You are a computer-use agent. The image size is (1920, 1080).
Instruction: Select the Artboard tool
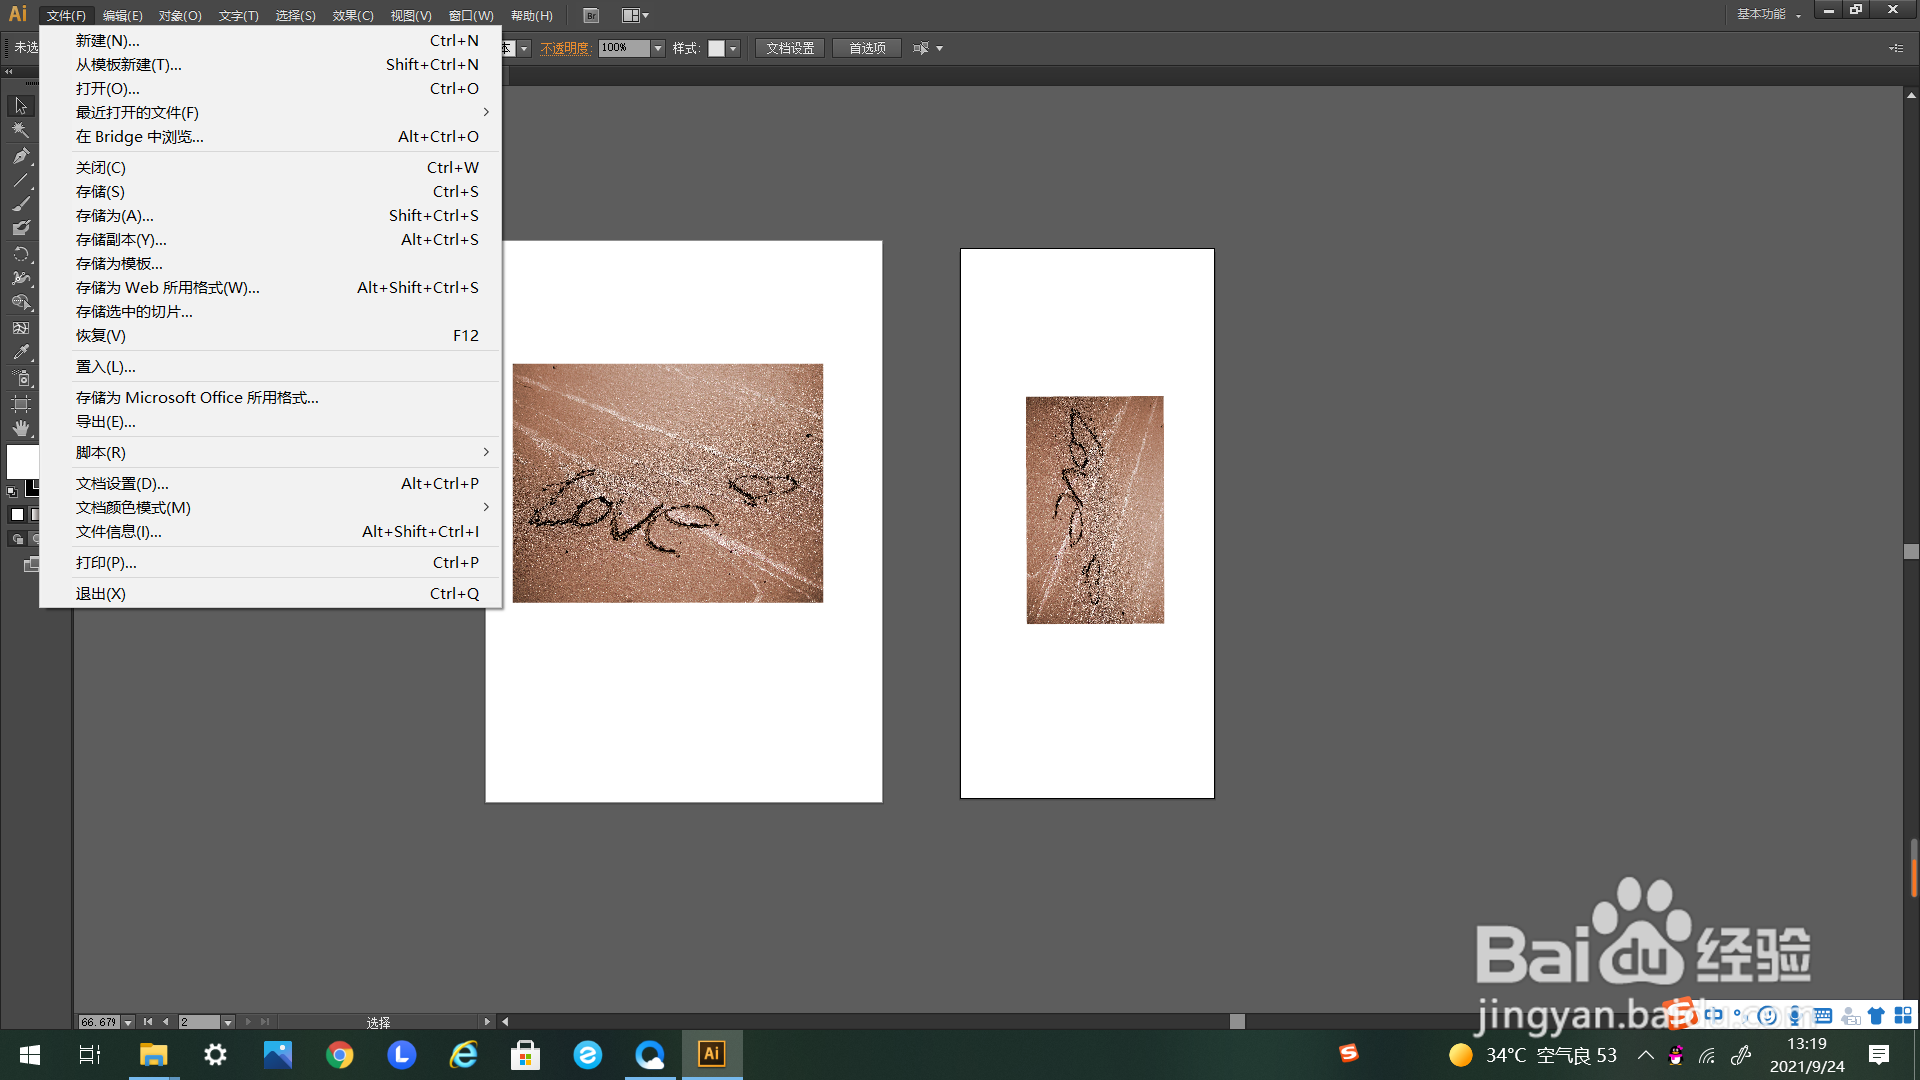click(x=21, y=404)
